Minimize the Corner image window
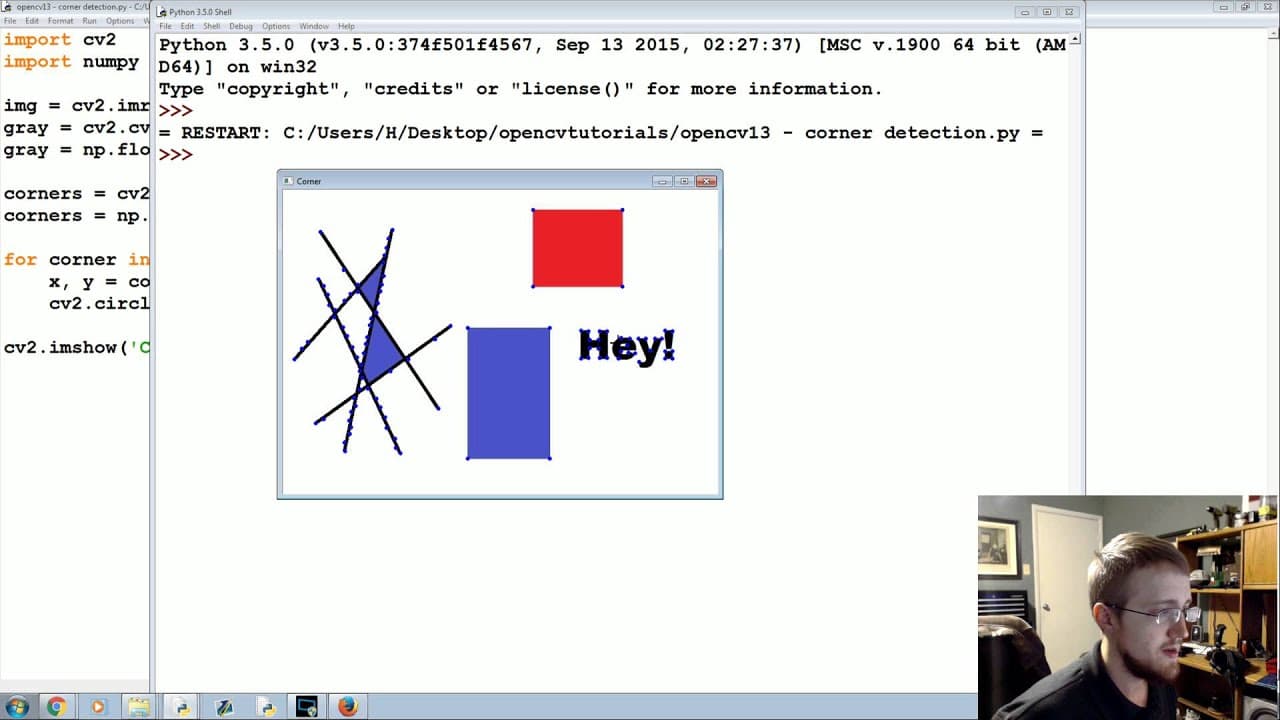Viewport: 1280px width, 720px height. coord(662,181)
